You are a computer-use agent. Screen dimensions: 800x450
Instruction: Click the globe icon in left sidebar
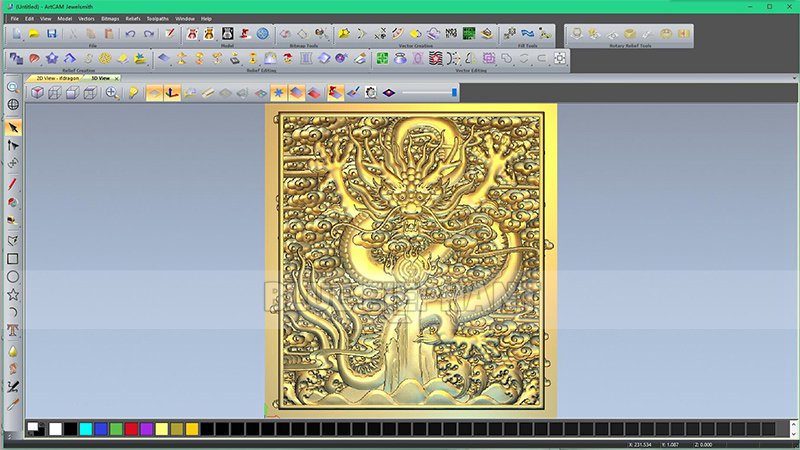pos(13,105)
